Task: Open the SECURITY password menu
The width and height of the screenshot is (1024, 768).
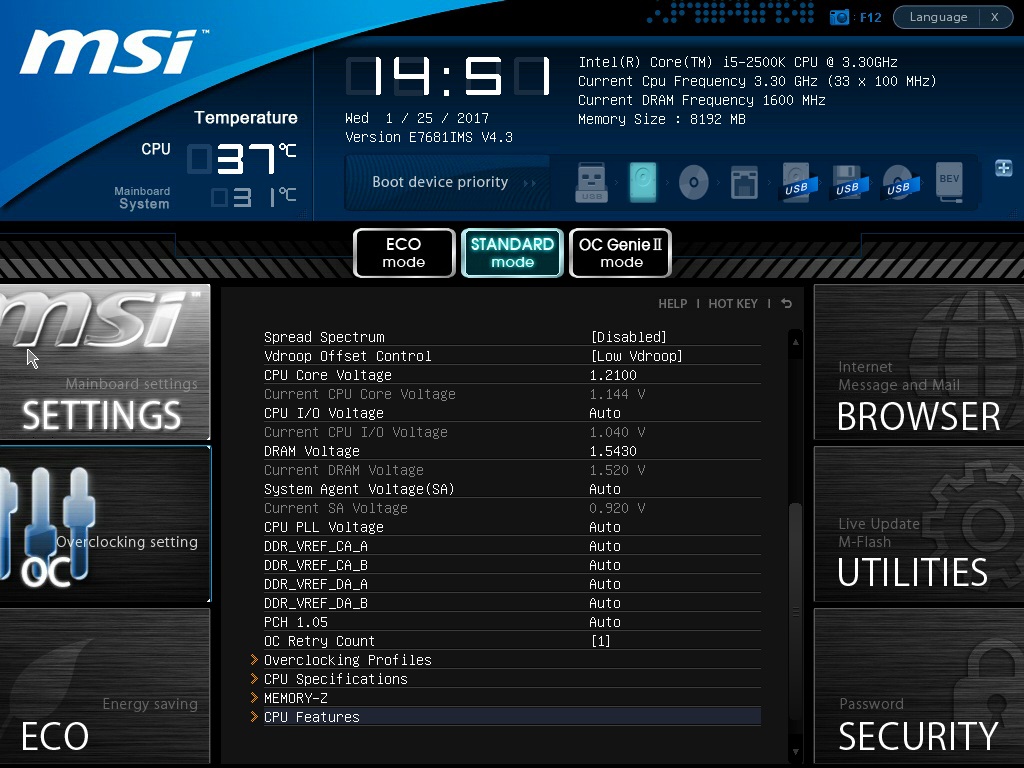Action: (x=919, y=686)
